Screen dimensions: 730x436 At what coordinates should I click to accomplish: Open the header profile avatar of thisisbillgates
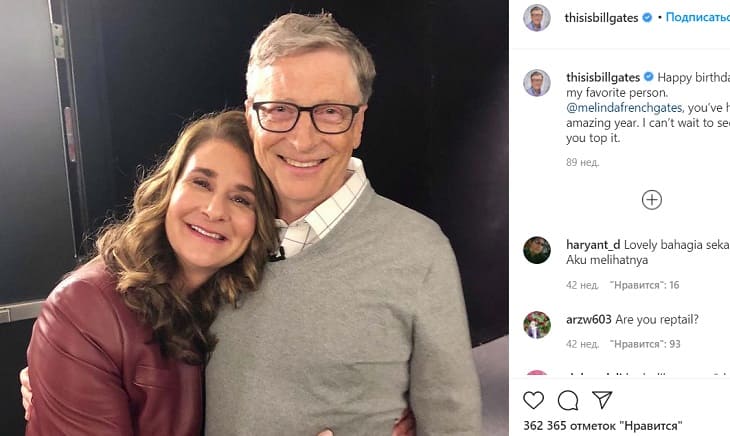(x=537, y=18)
